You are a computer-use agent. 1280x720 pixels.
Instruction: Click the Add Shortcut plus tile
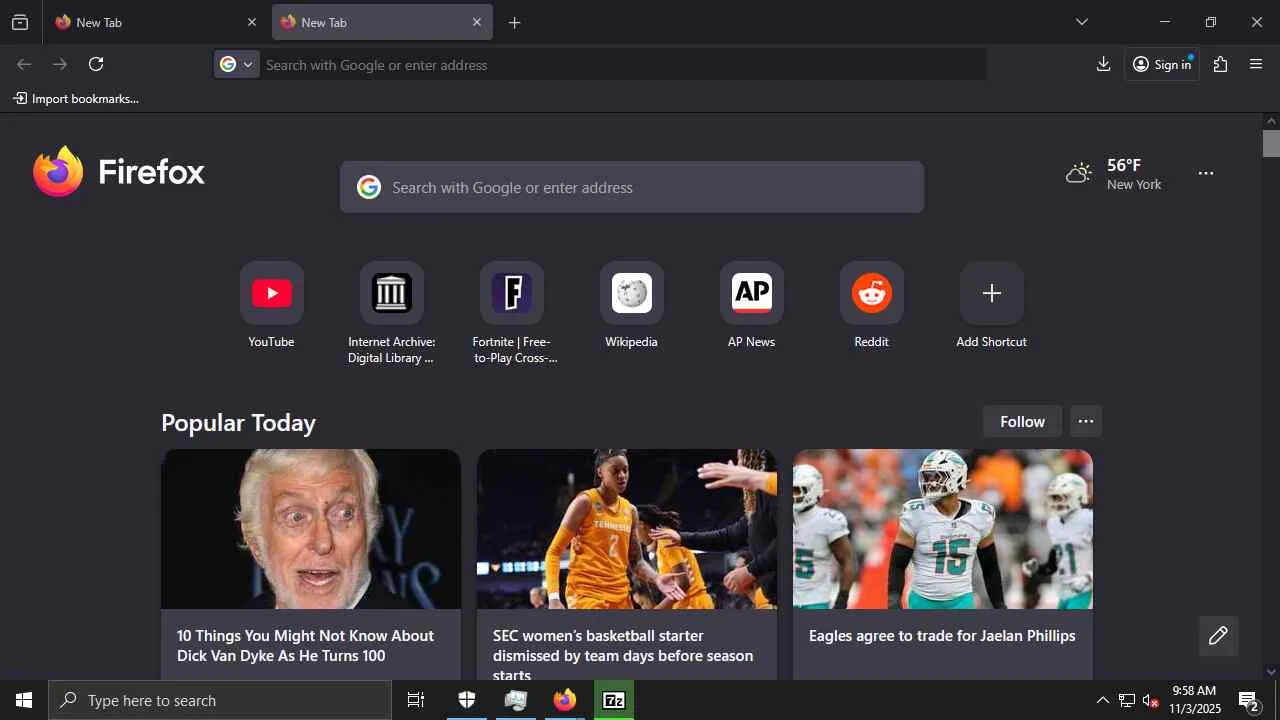pyautogui.click(x=991, y=293)
